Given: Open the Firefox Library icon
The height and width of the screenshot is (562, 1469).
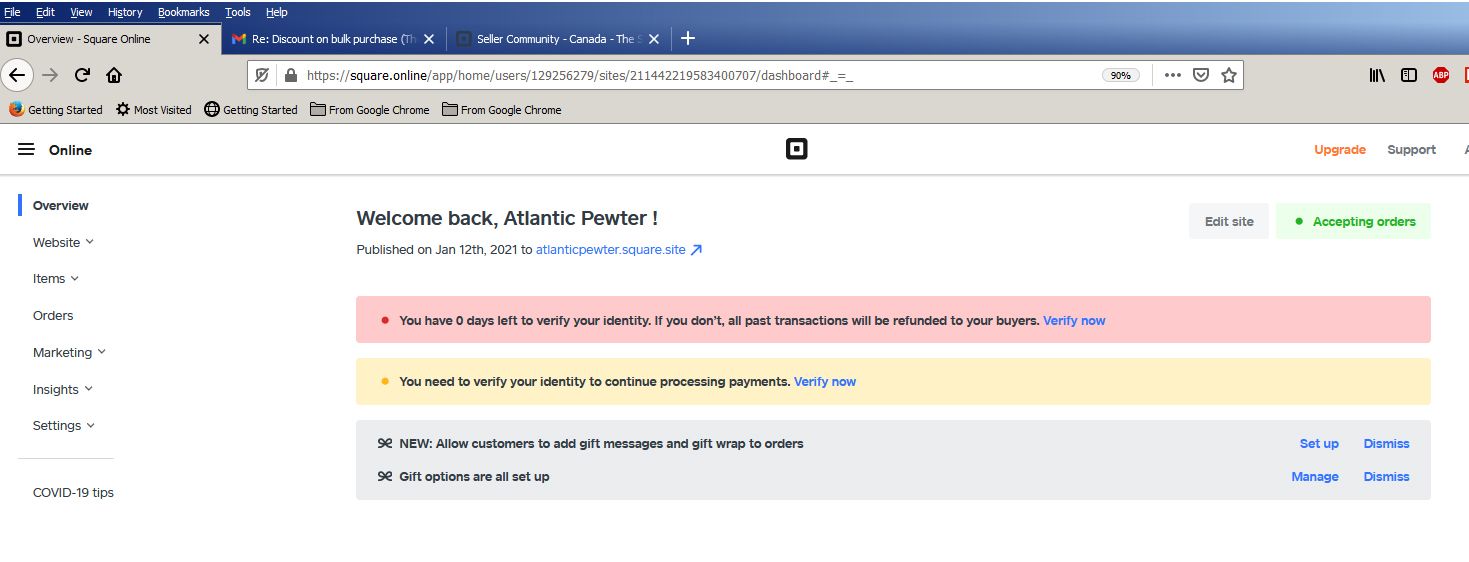Looking at the screenshot, I should click(x=1377, y=75).
